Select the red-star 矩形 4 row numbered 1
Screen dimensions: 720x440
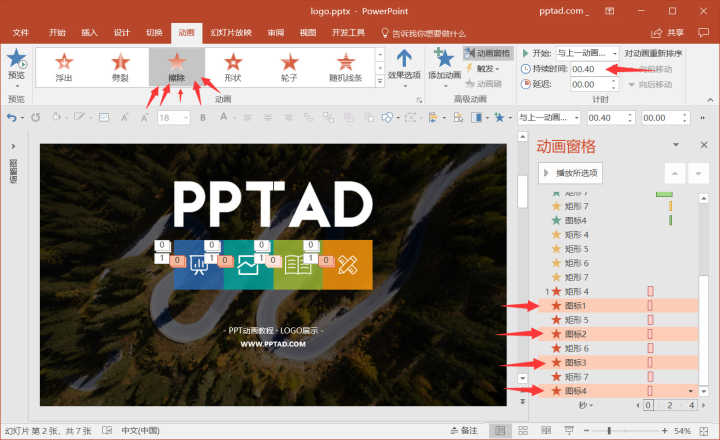[x=618, y=291]
